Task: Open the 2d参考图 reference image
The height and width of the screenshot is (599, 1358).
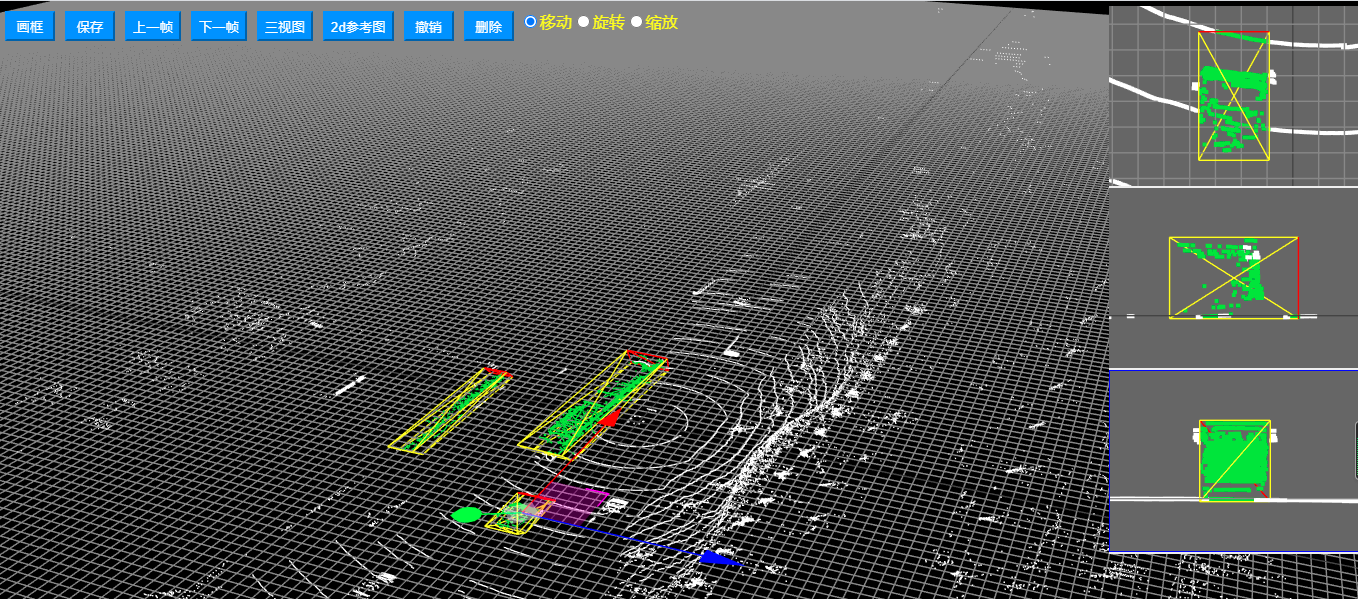Action: point(358,27)
